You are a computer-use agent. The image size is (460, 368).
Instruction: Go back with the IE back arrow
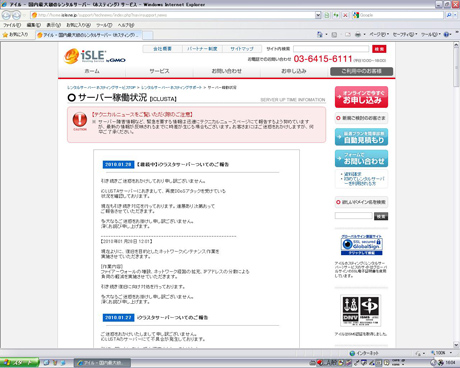7,15
